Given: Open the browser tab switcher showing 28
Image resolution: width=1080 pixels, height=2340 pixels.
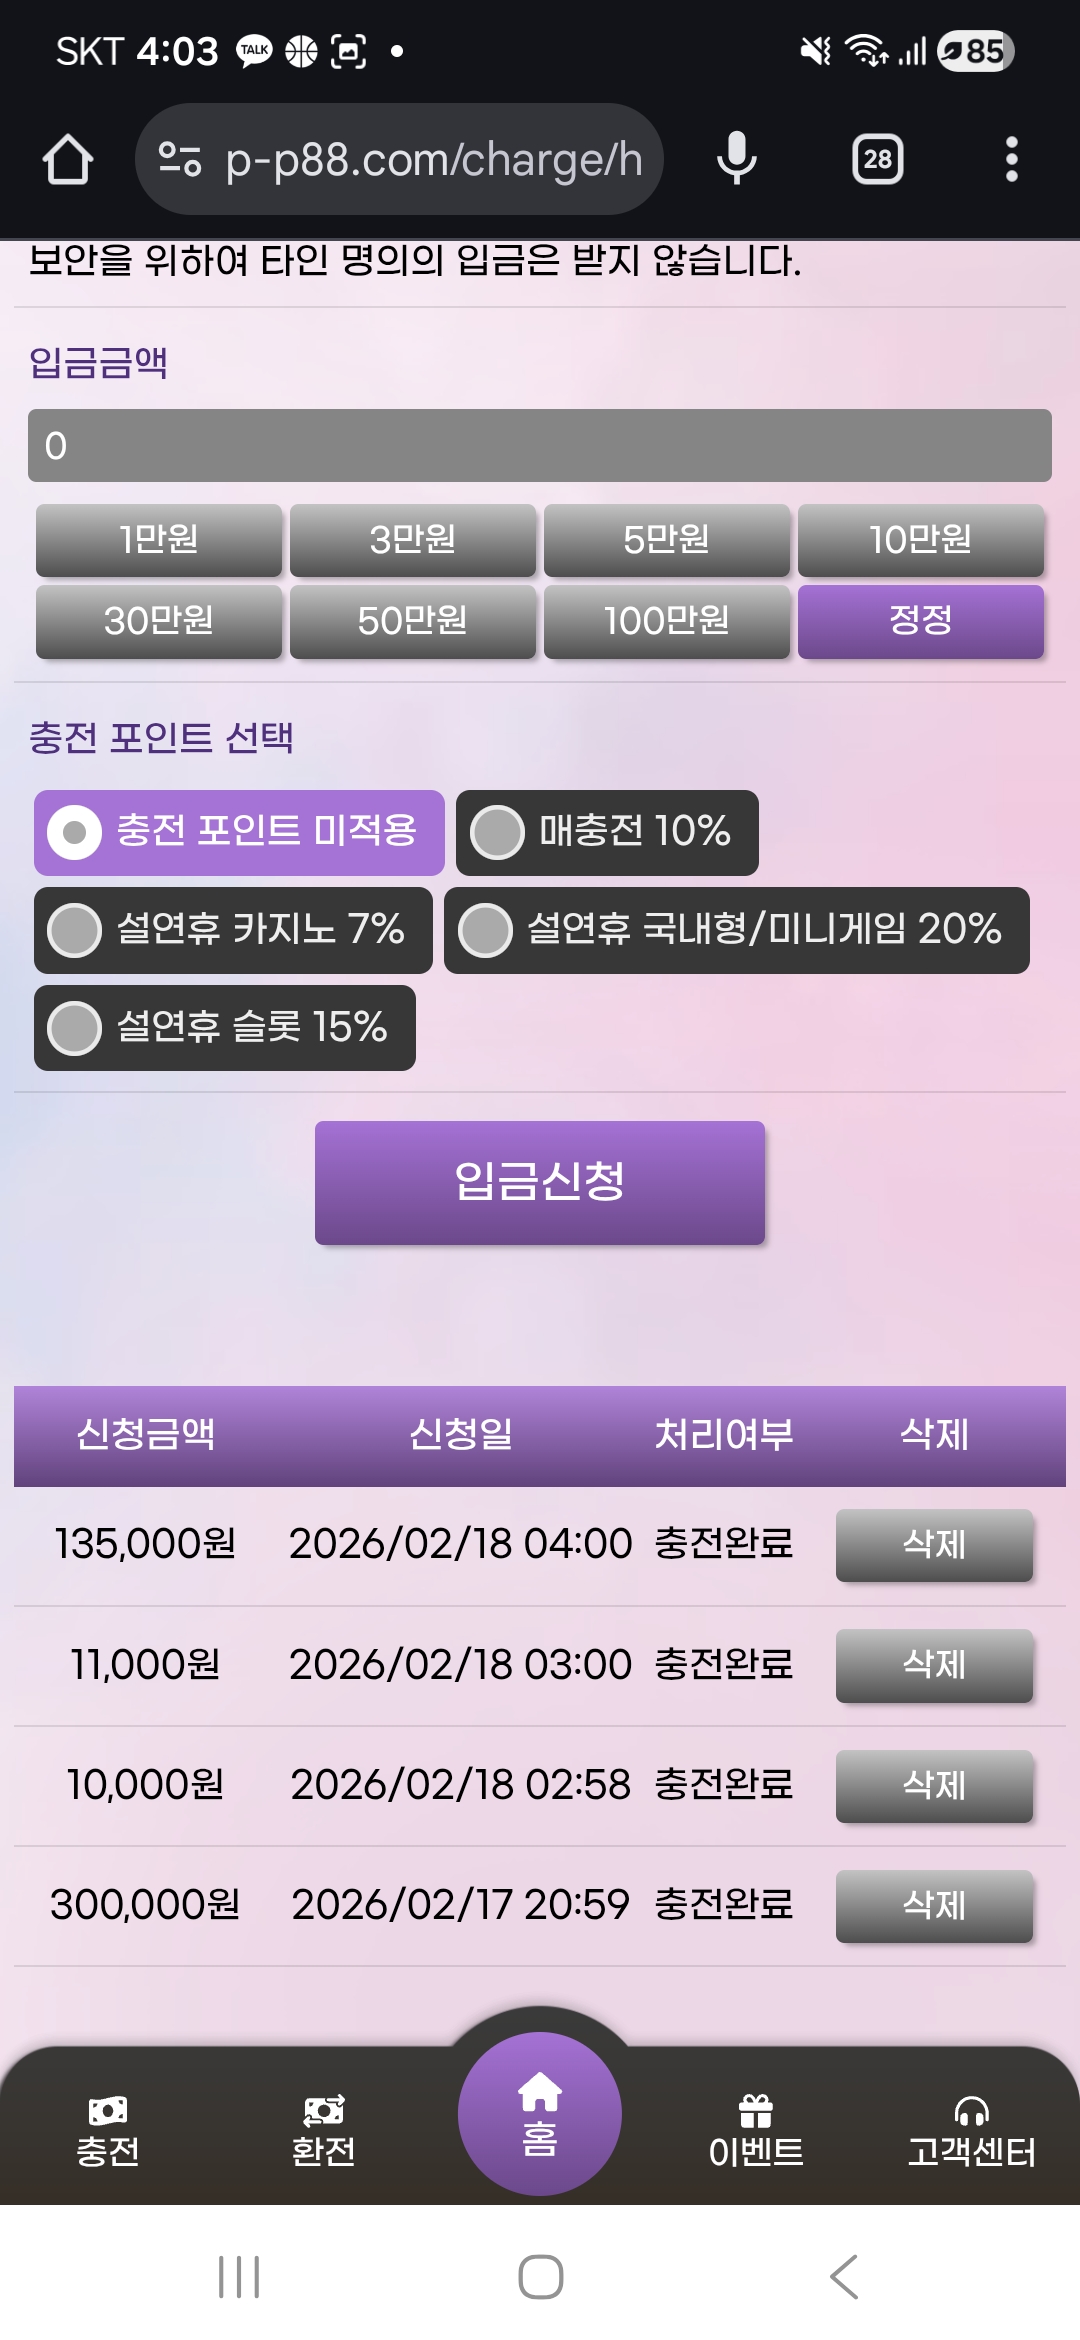Looking at the screenshot, I should point(877,160).
